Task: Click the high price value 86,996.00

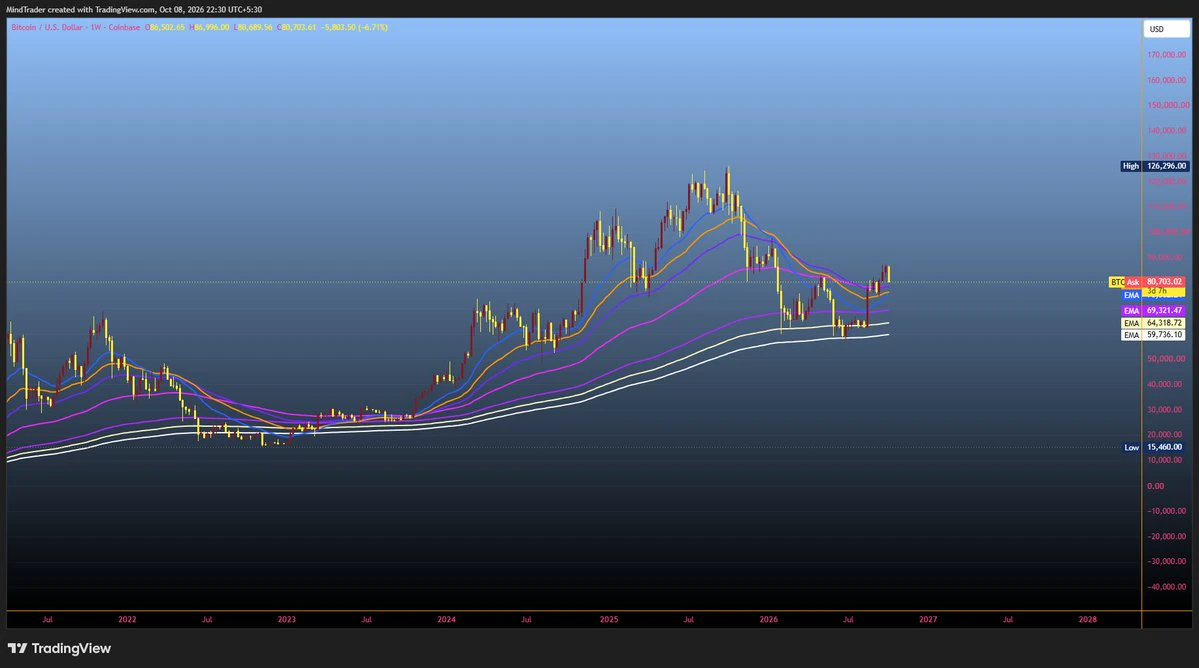Action: point(212,28)
